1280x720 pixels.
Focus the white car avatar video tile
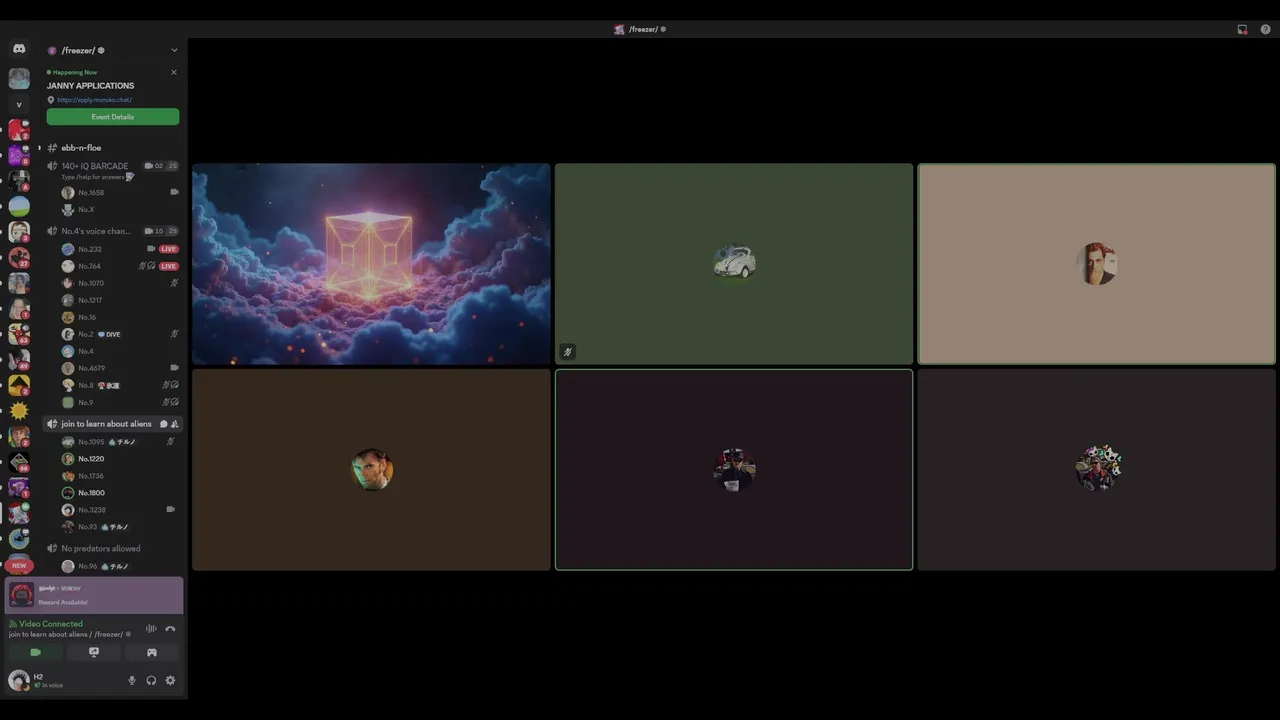point(734,264)
